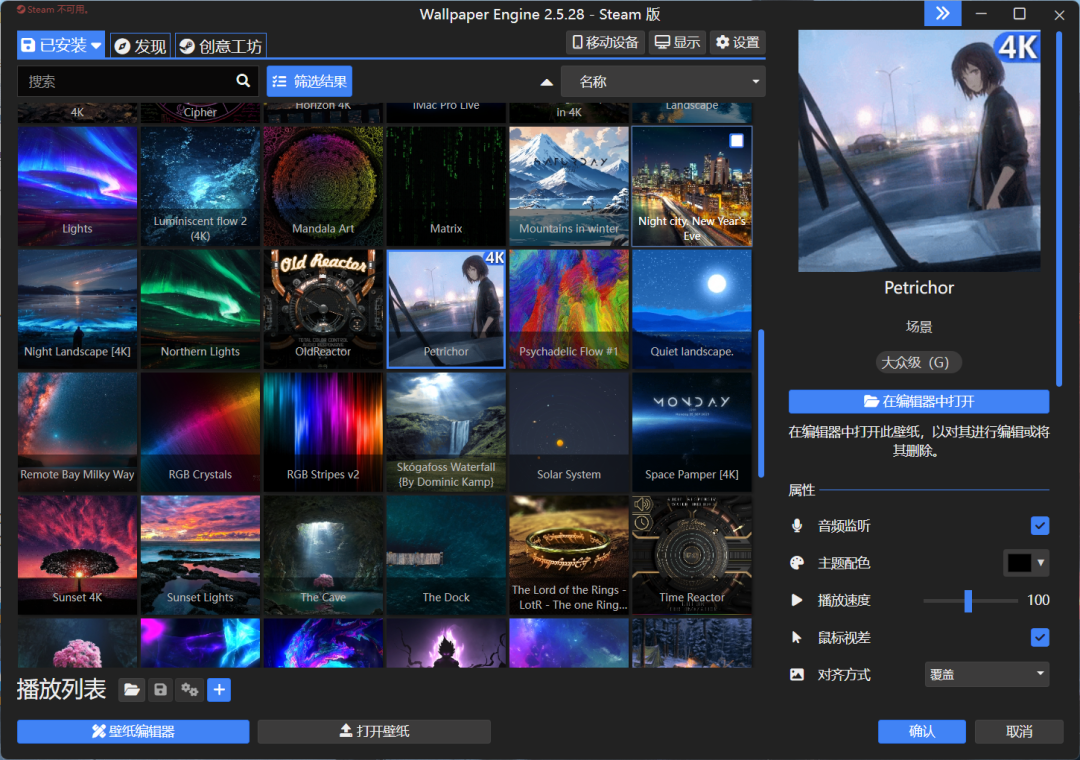Toggle the 音频监听 checkbox
1080x760 pixels.
pos(1040,526)
